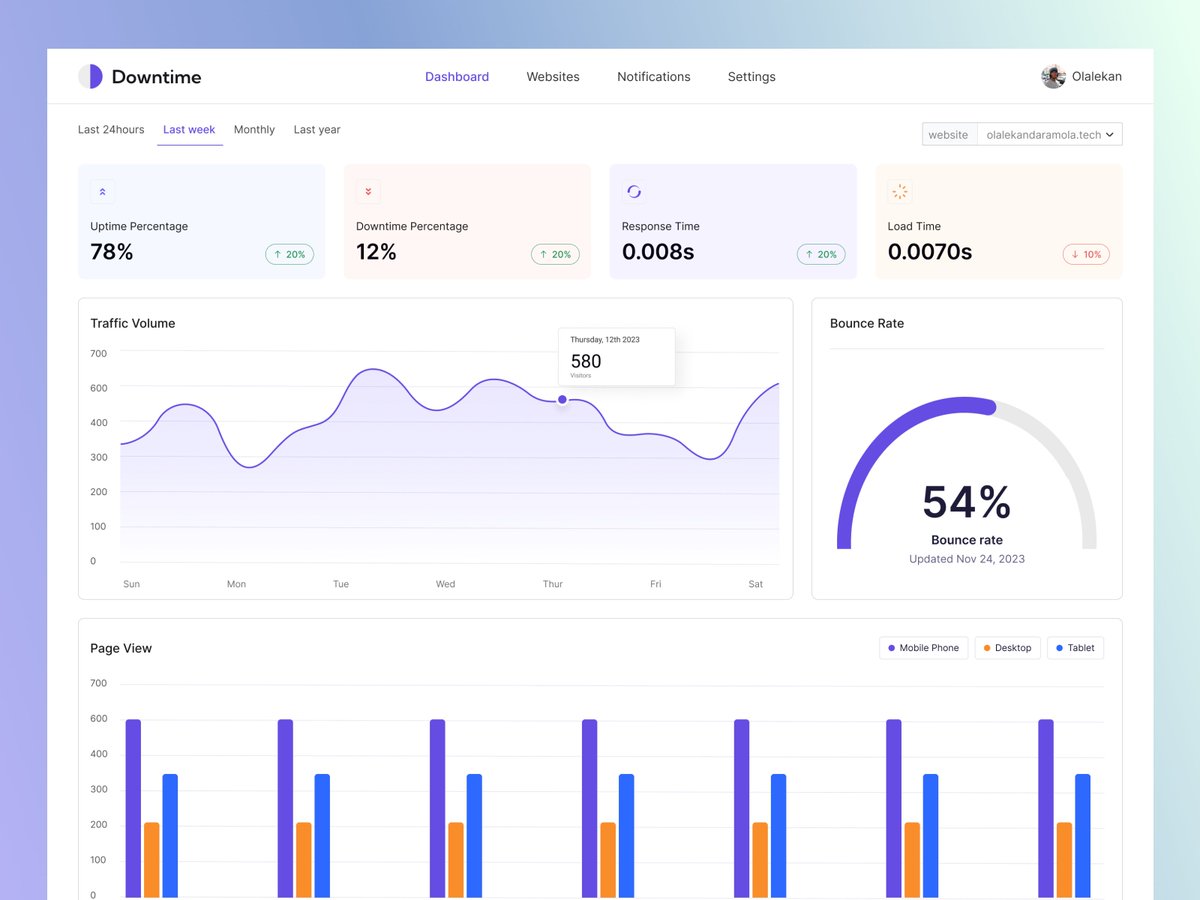Switch to the Monthly view
1200x900 pixels.
click(254, 129)
